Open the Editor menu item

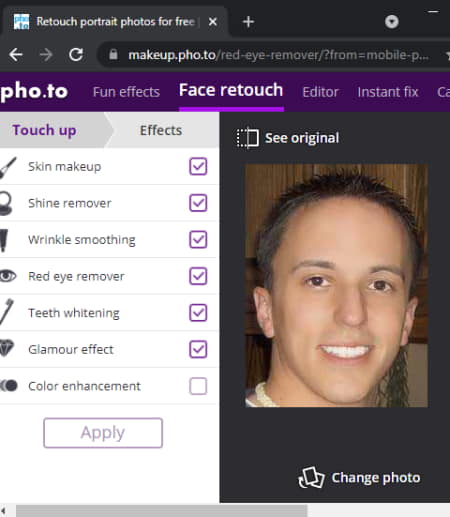pos(320,92)
